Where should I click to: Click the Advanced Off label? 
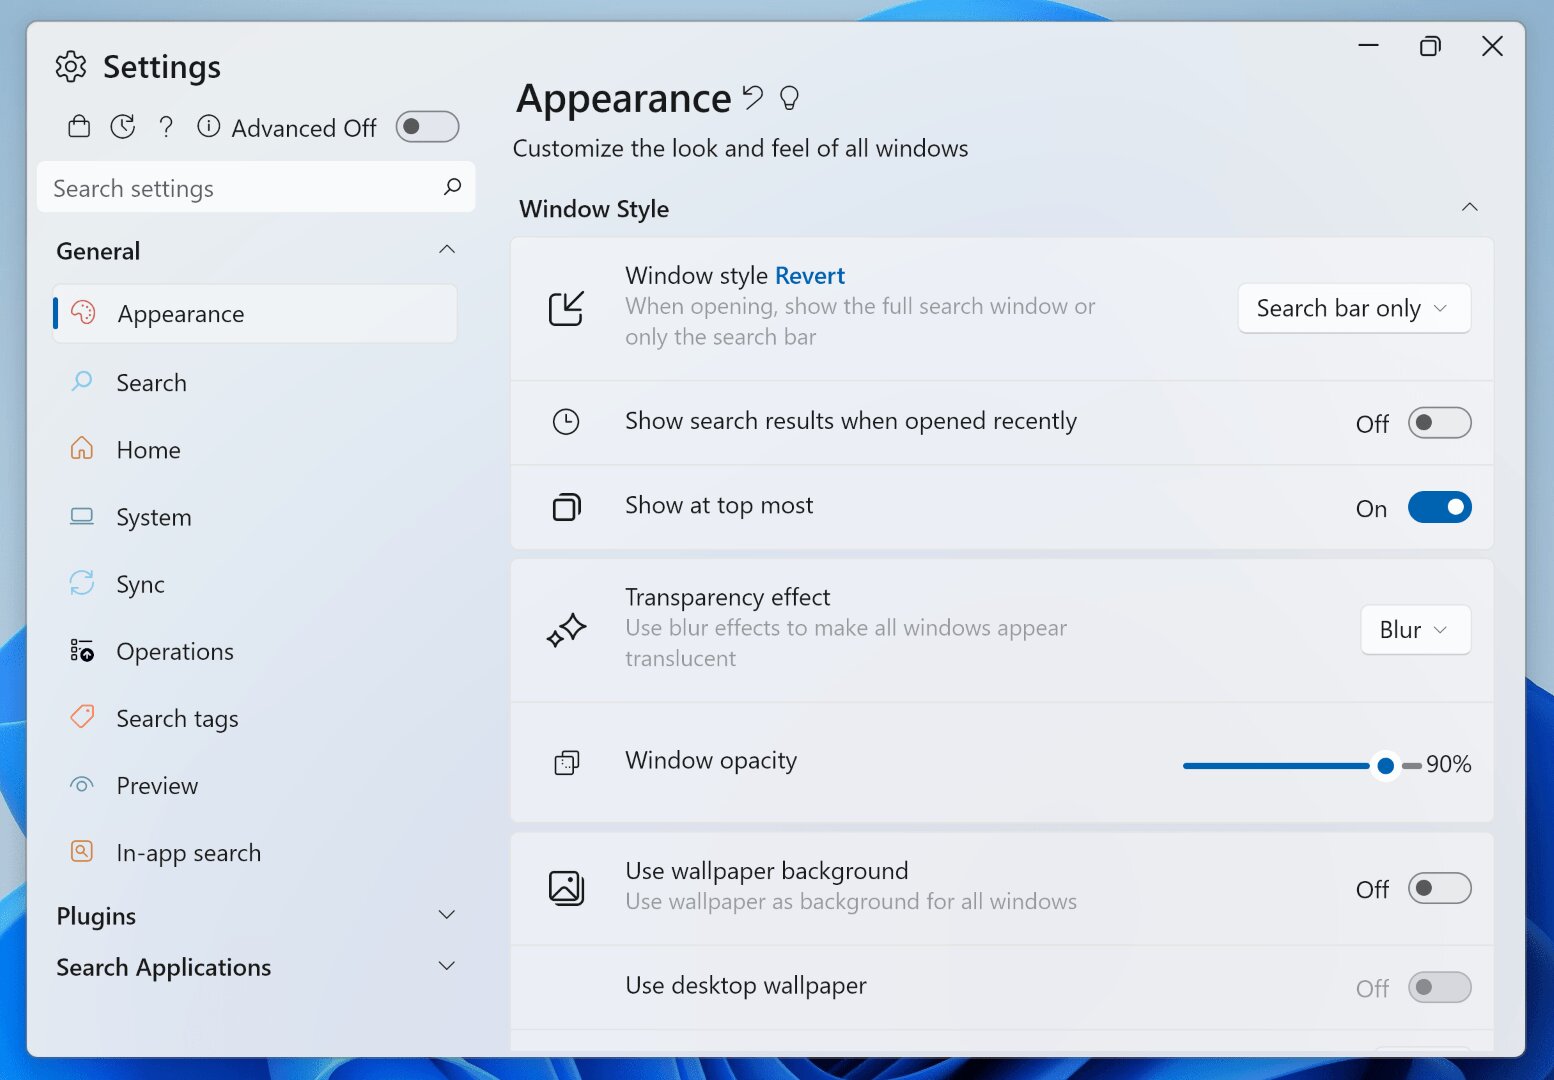pyautogui.click(x=304, y=128)
